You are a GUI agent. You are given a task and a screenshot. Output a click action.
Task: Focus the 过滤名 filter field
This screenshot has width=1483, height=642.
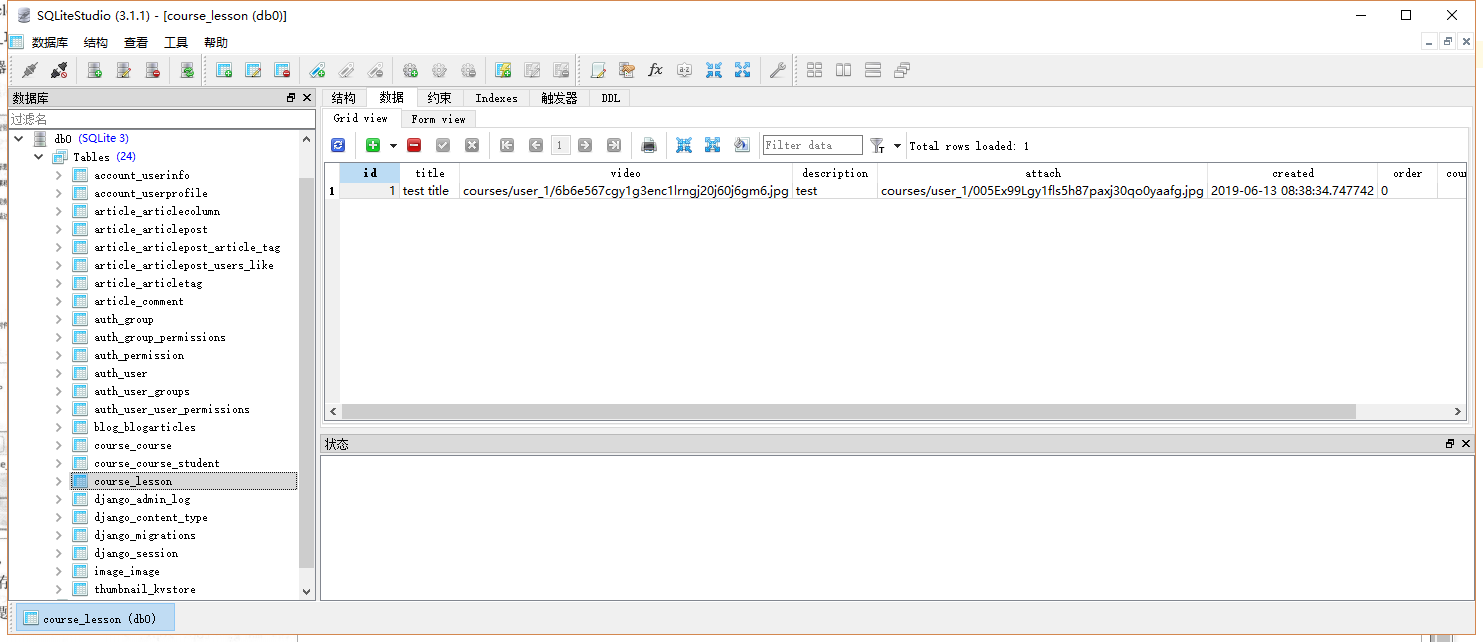(x=162, y=119)
